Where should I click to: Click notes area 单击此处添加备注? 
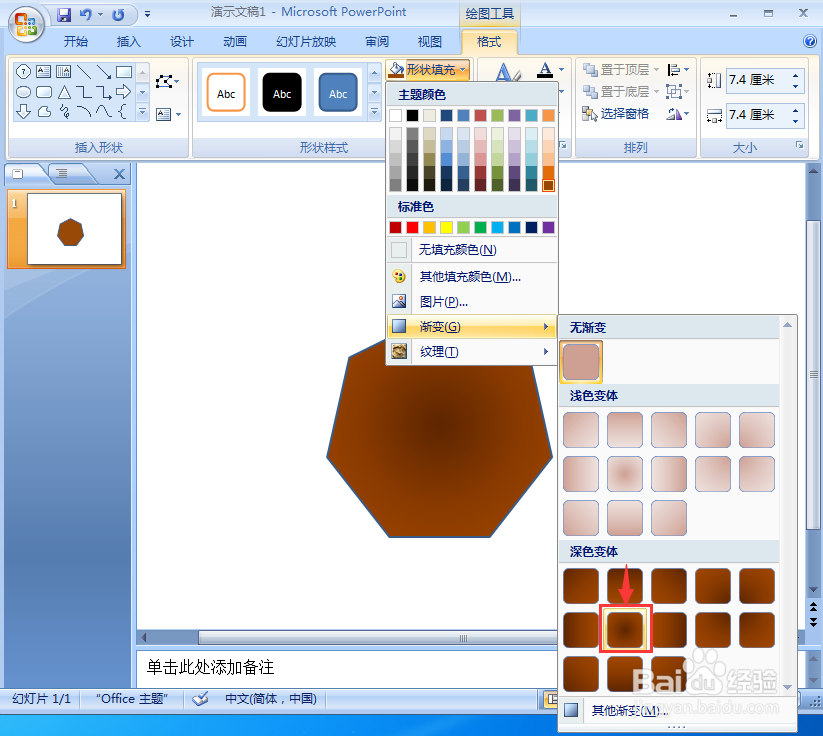[210, 667]
